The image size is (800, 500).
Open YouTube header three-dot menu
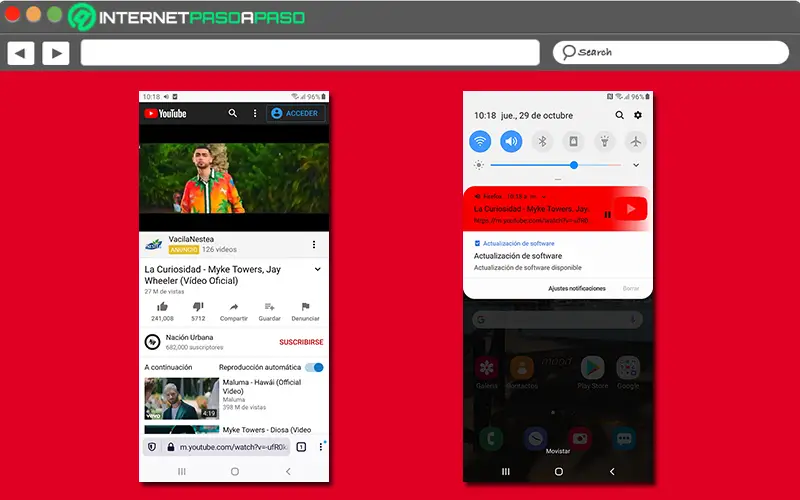(255, 113)
